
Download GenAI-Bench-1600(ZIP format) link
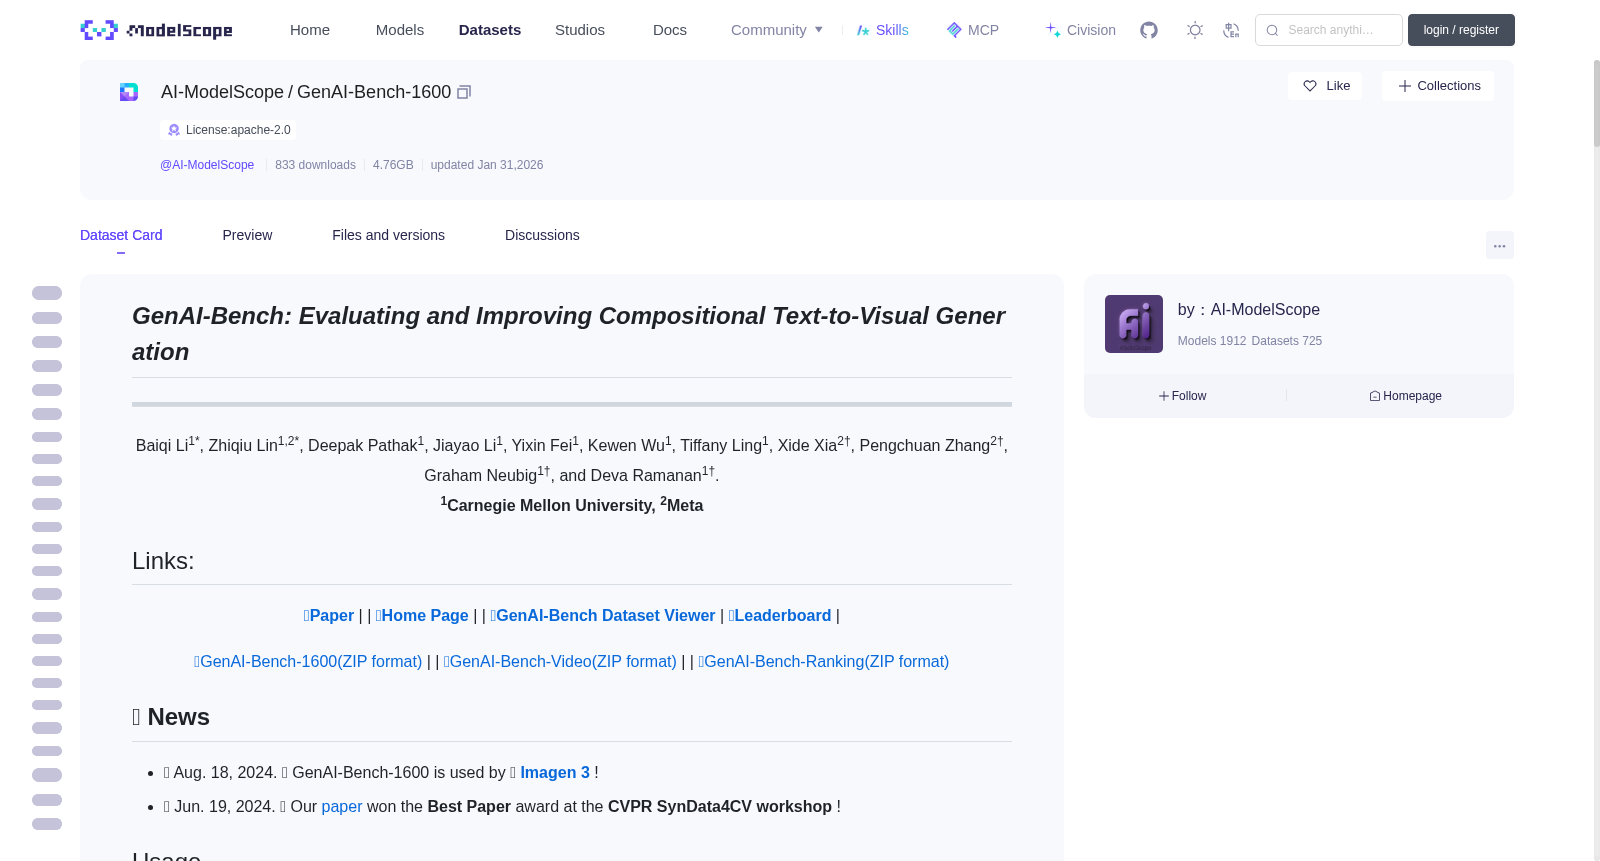[x=308, y=662]
